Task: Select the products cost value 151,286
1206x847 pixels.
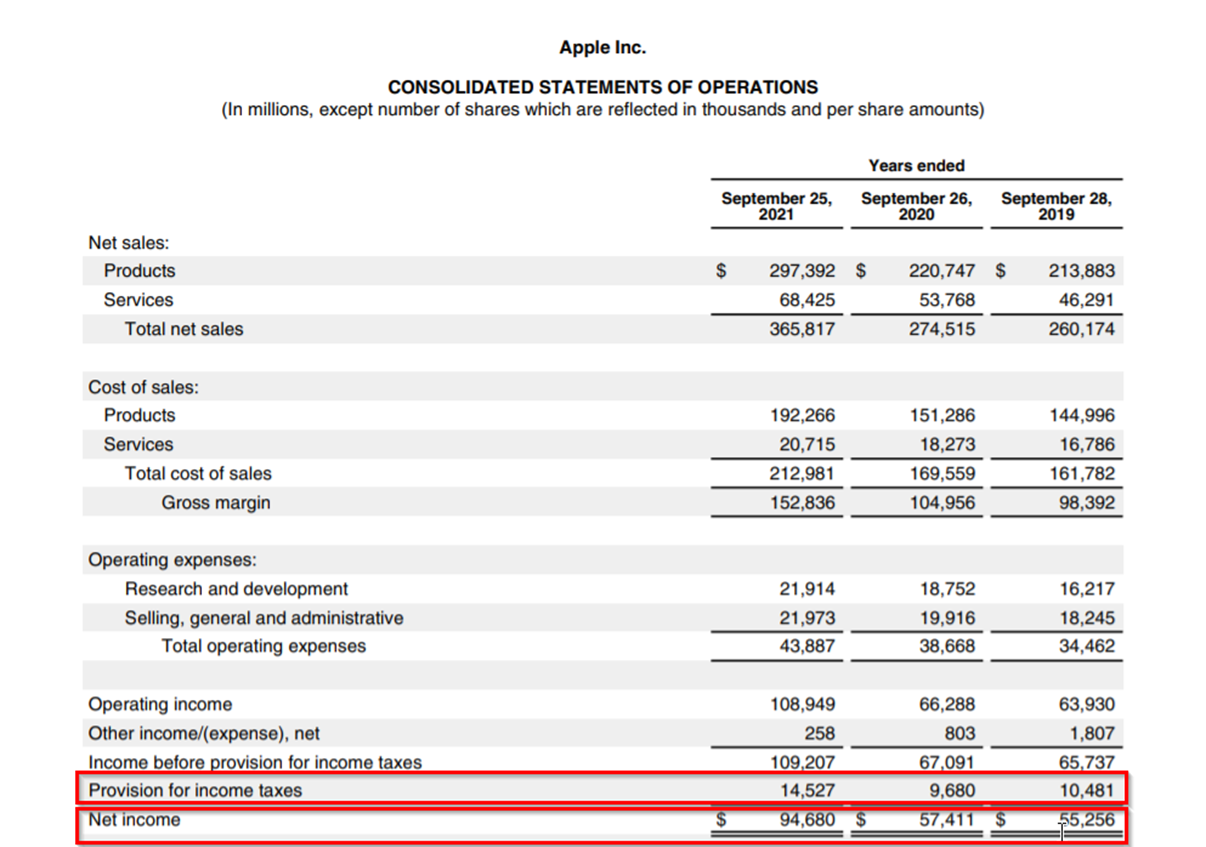Action: (942, 416)
